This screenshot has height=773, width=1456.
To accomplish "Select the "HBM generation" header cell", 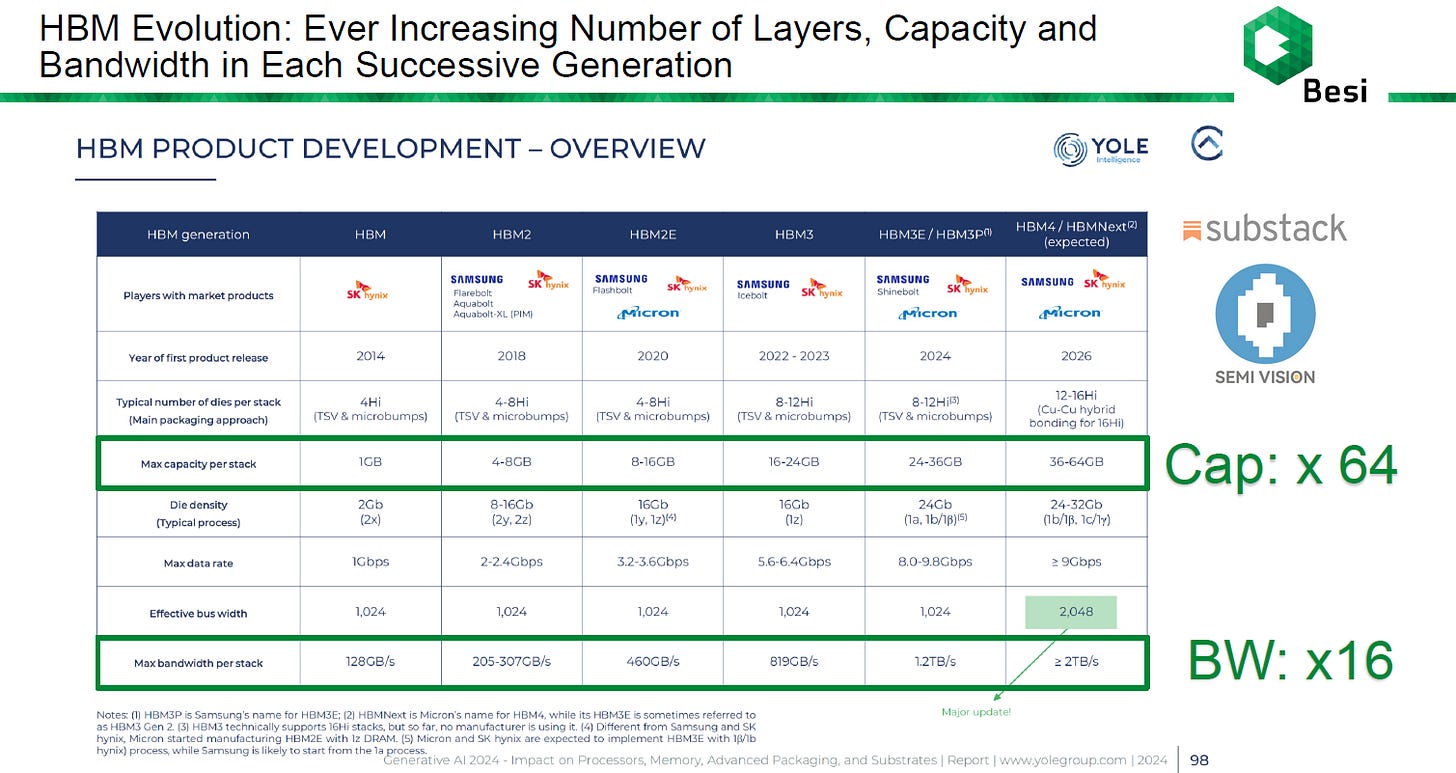I will click(x=198, y=234).
